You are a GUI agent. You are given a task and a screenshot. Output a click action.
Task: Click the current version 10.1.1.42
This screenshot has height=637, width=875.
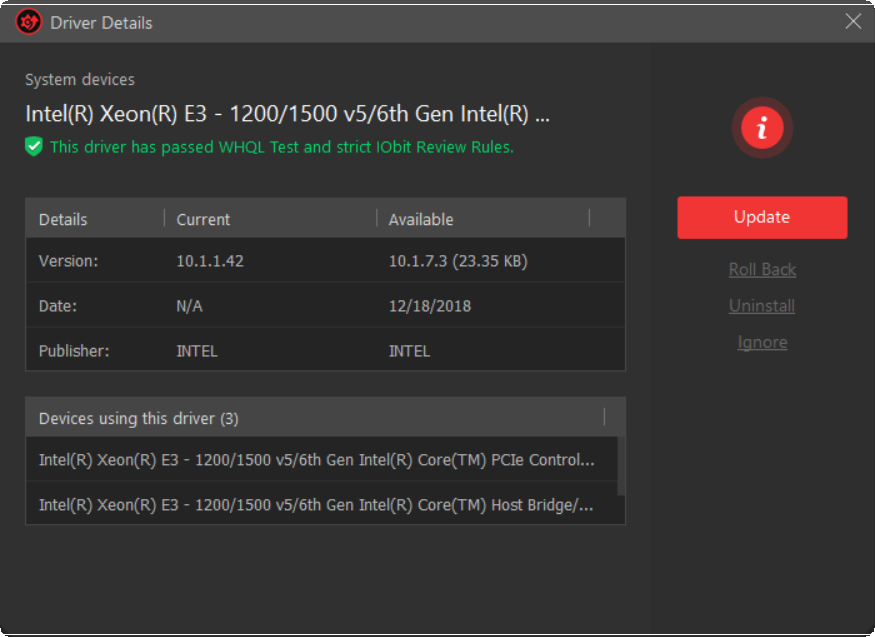coord(210,260)
